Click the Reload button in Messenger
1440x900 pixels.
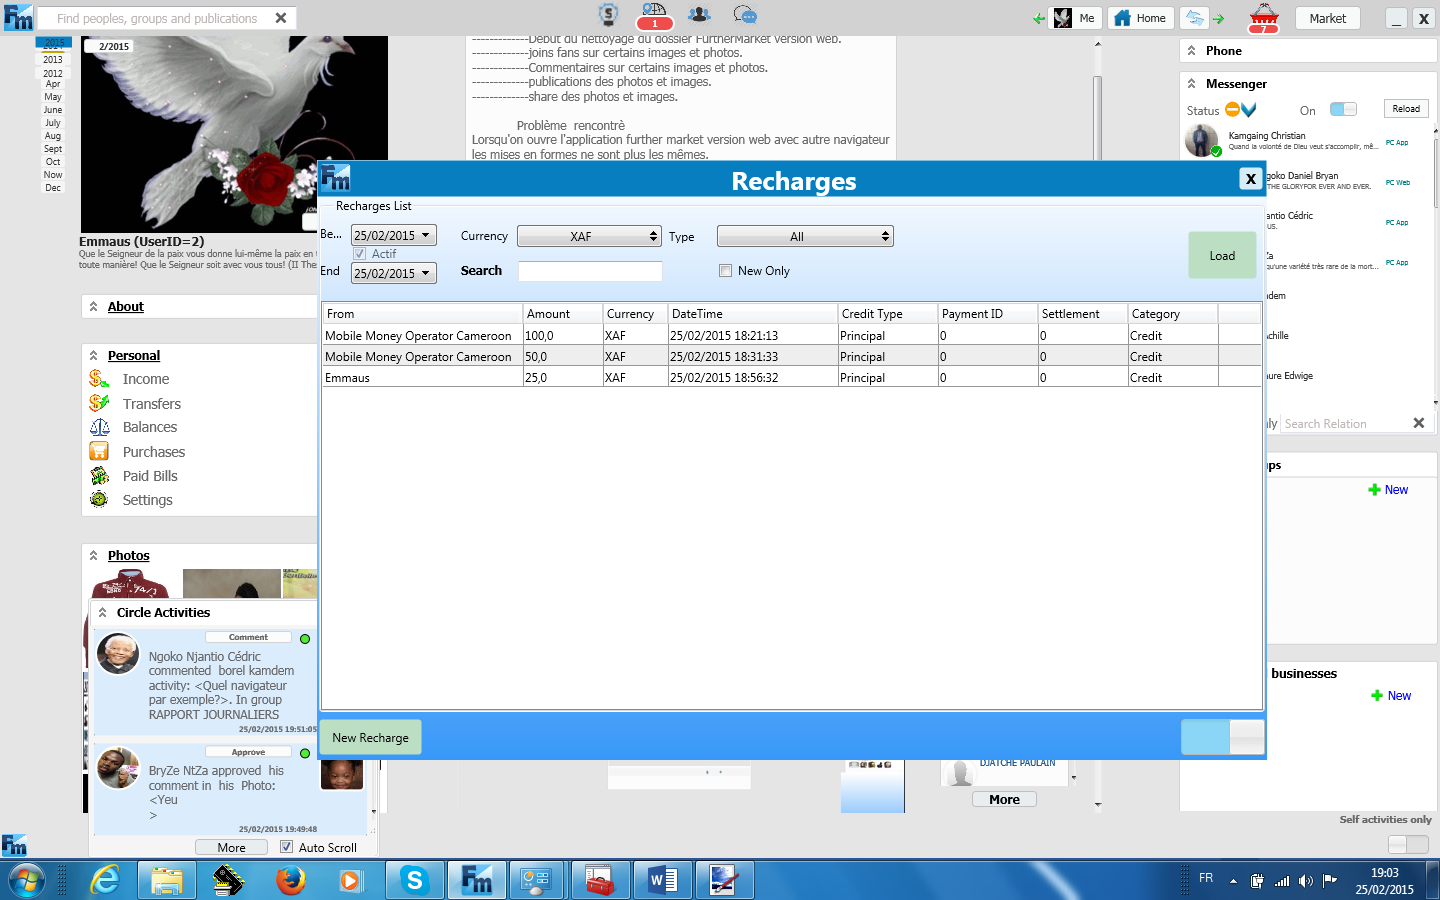tap(1406, 108)
